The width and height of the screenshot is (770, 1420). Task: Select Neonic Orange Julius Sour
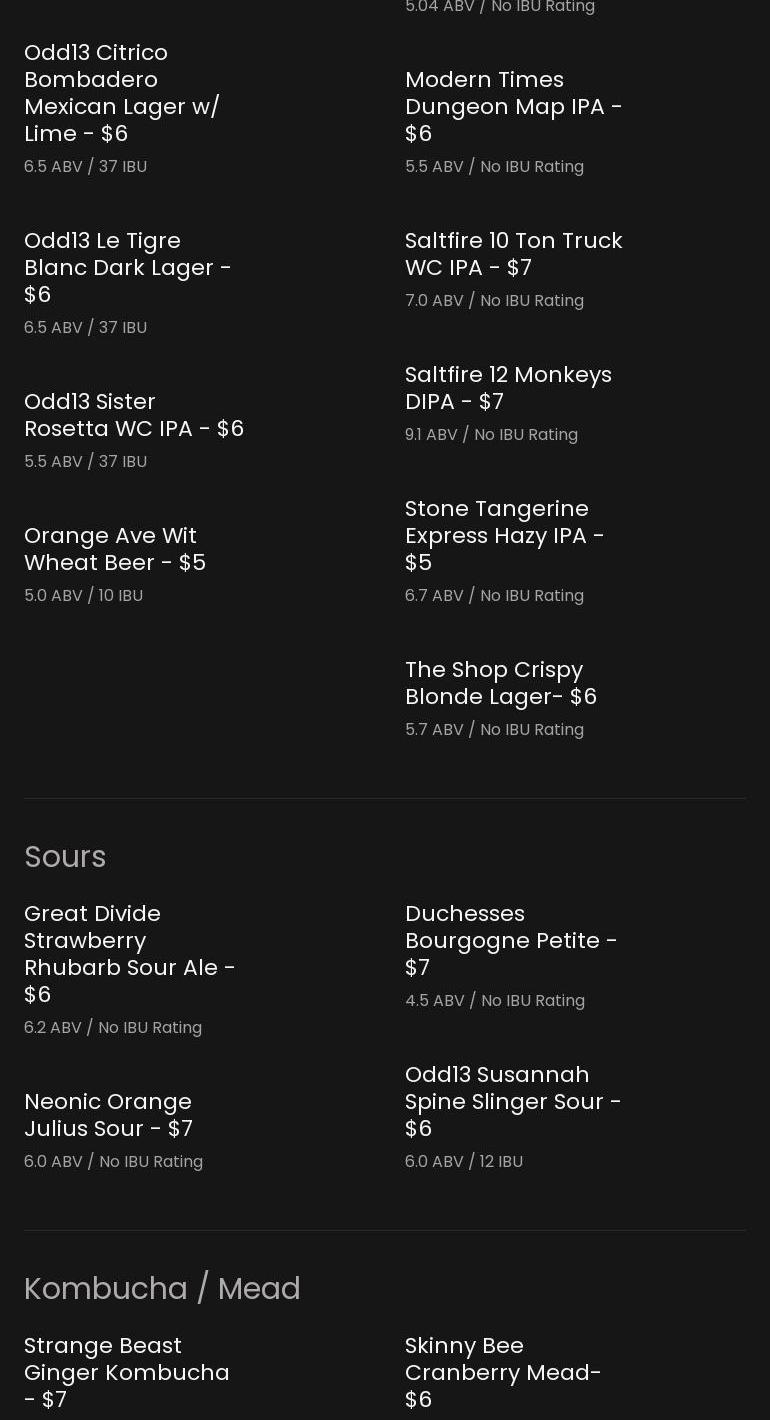click(108, 1115)
